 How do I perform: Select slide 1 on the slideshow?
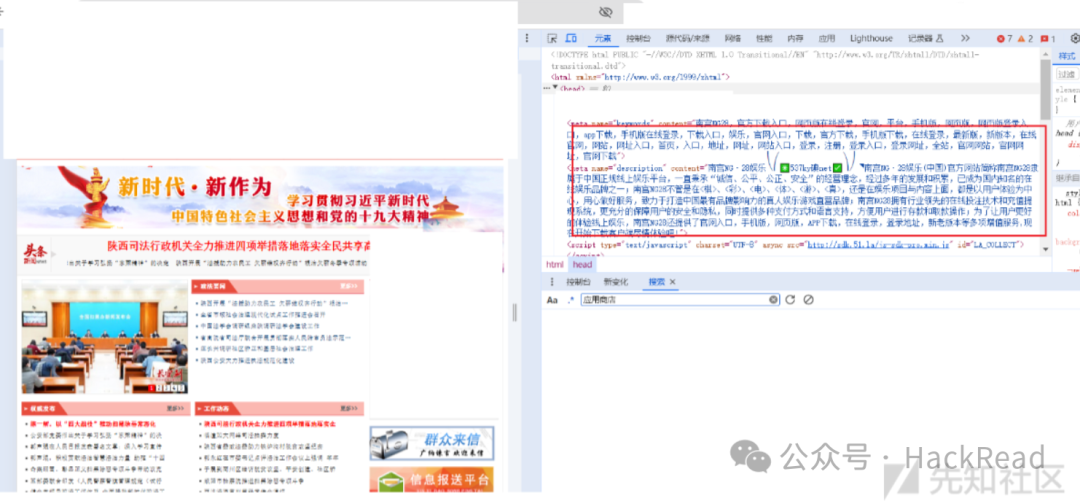[154, 388]
